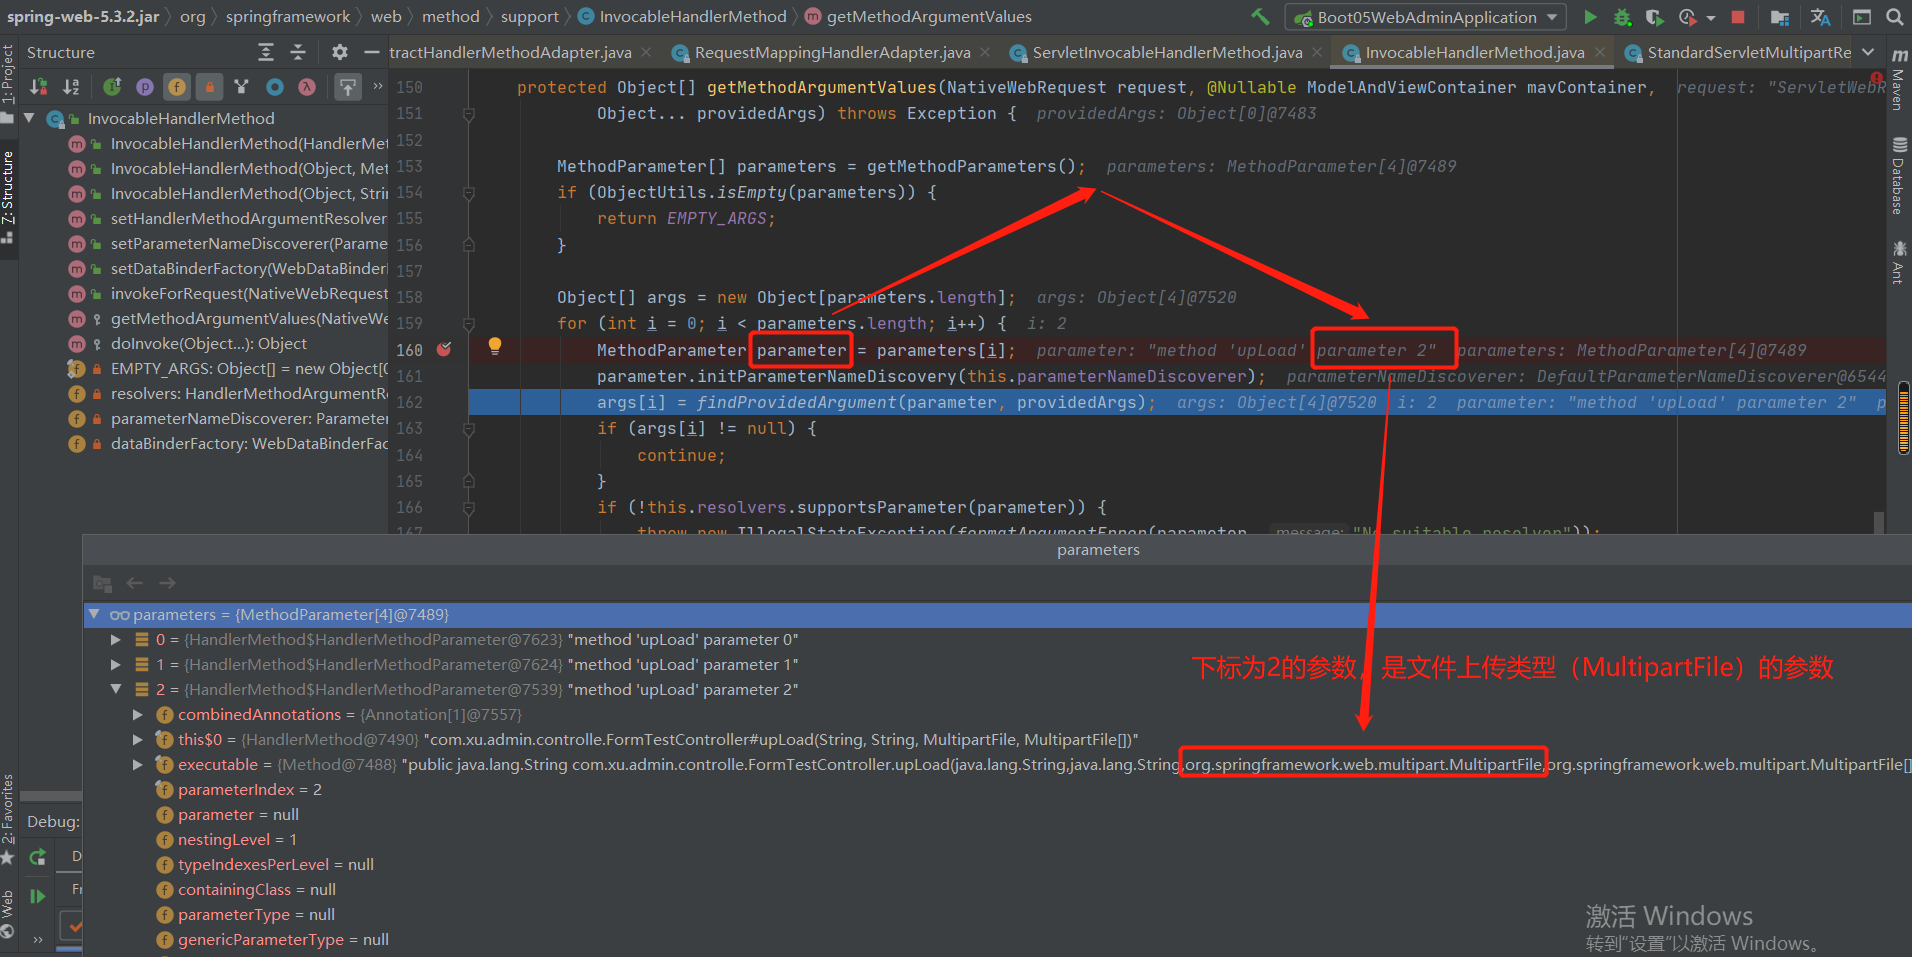
Task: Stop the running application with red square
Action: 1738,17
